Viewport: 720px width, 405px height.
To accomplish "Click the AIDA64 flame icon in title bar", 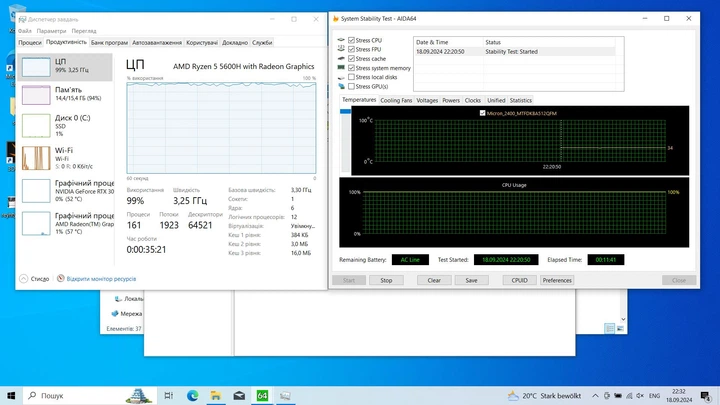I will pyautogui.click(x=336, y=18).
